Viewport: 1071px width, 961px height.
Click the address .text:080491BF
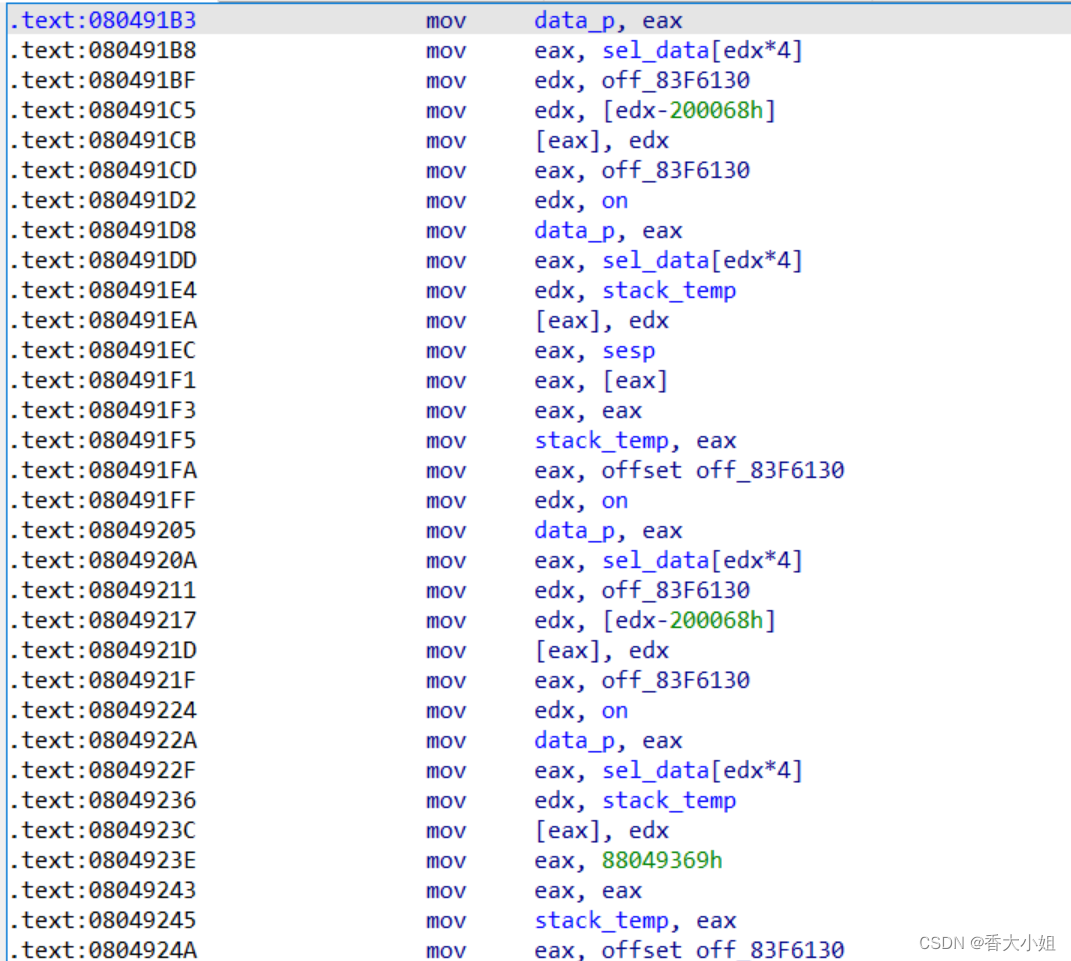pyautogui.click(x=103, y=81)
